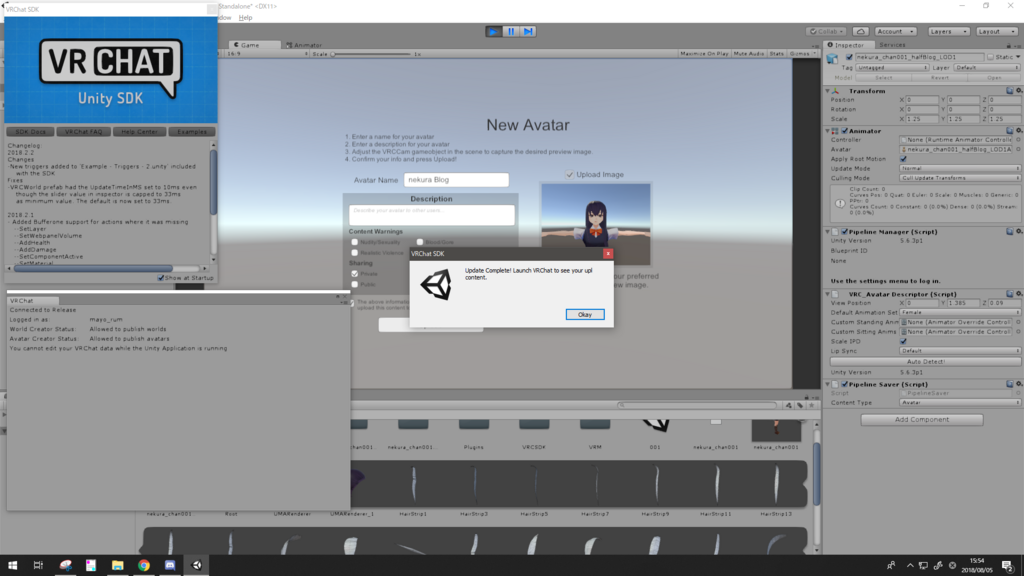Toggle Scale IPD checkbox

coord(903,341)
